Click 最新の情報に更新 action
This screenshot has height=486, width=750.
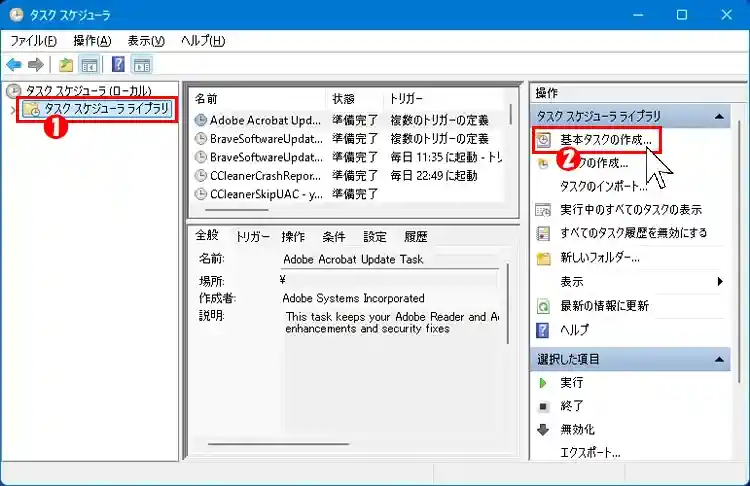tap(604, 306)
